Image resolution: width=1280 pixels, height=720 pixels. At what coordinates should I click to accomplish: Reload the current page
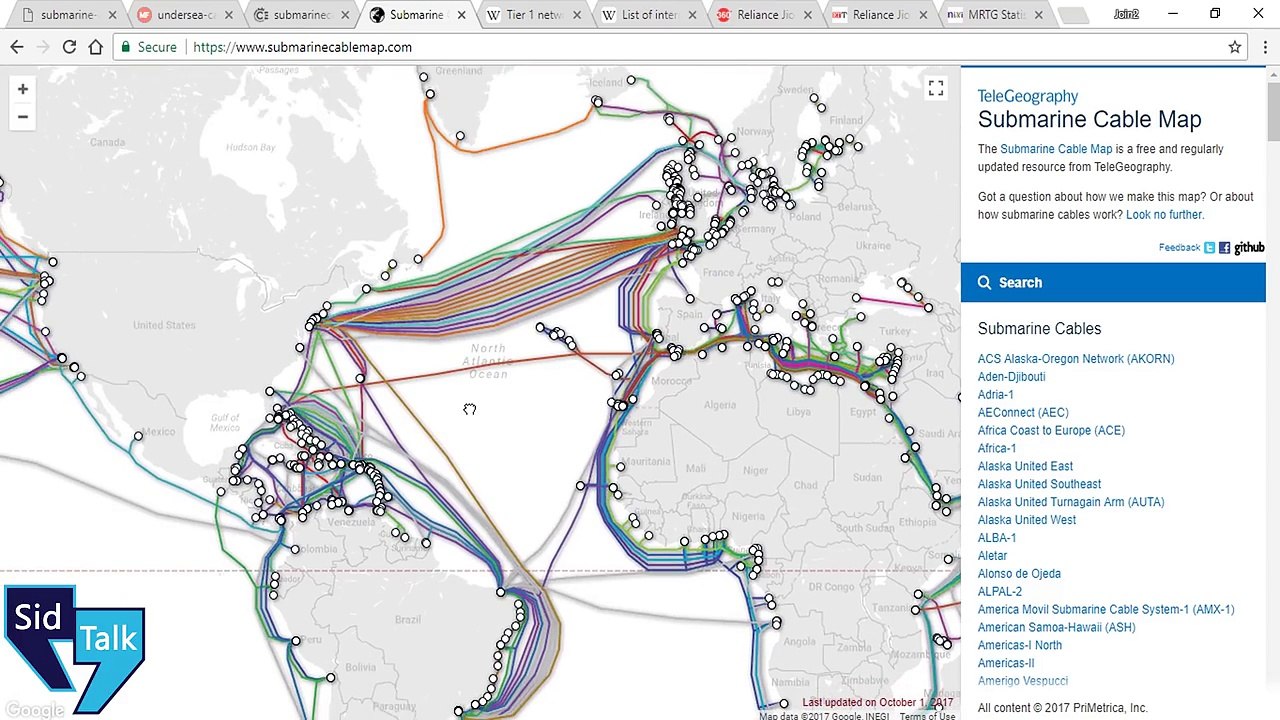pos(69,47)
